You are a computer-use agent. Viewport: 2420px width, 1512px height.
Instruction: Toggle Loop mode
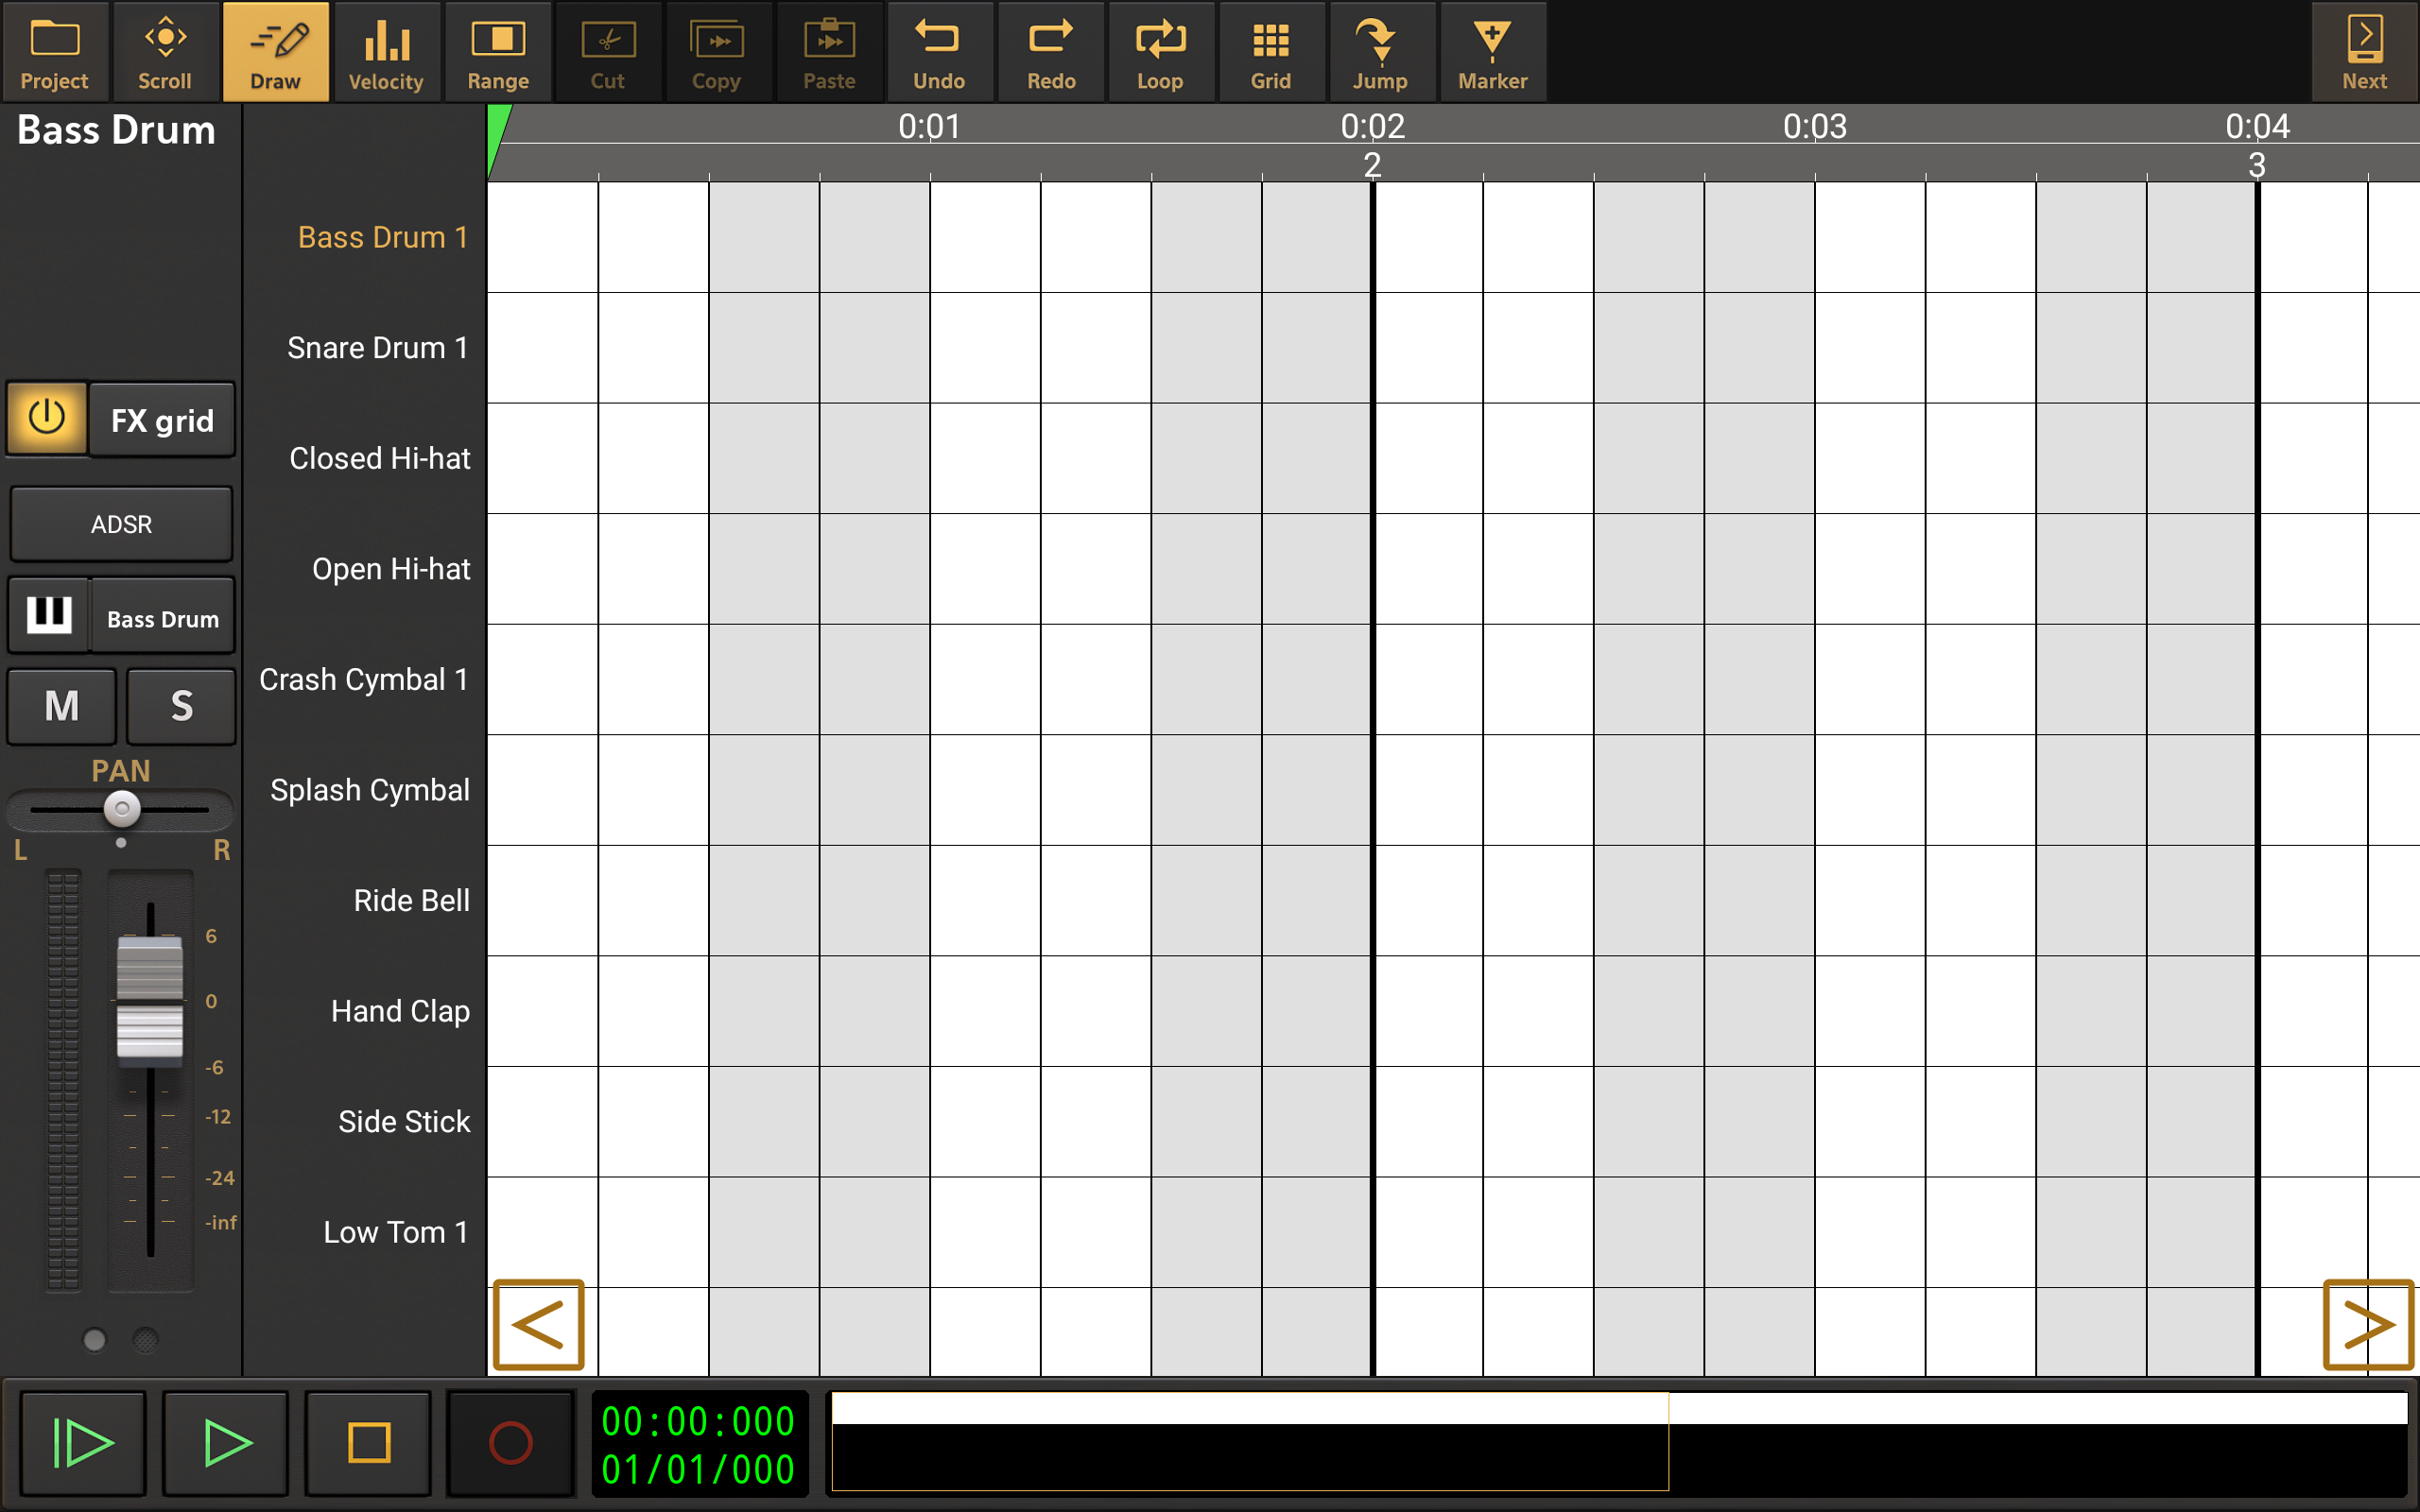(1160, 52)
